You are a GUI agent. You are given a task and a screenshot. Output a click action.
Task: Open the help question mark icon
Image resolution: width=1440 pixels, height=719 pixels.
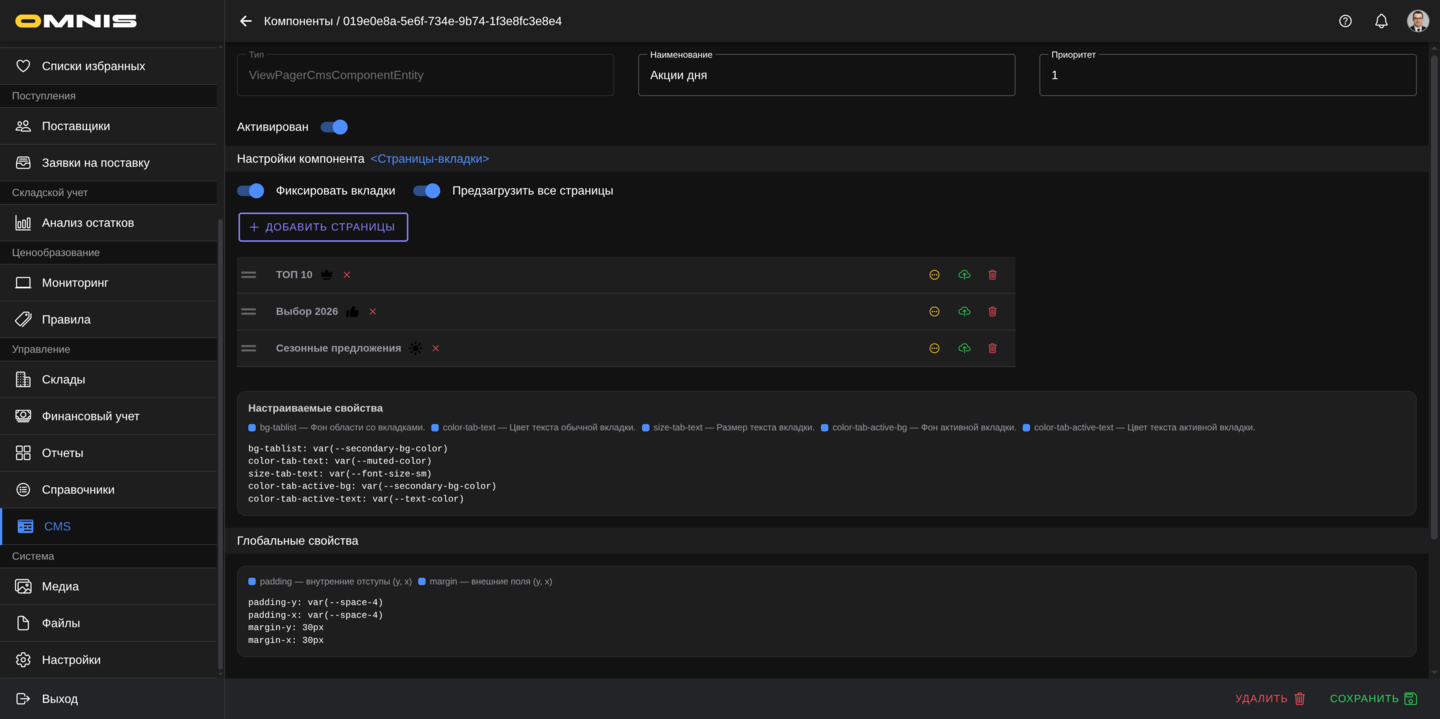(1345, 21)
